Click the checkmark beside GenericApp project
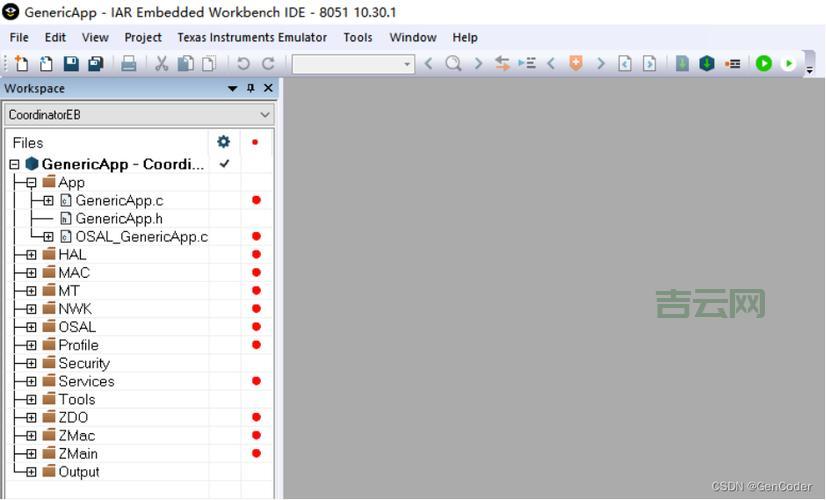The width and height of the screenshot is (826, 500). tap(224, 164)
